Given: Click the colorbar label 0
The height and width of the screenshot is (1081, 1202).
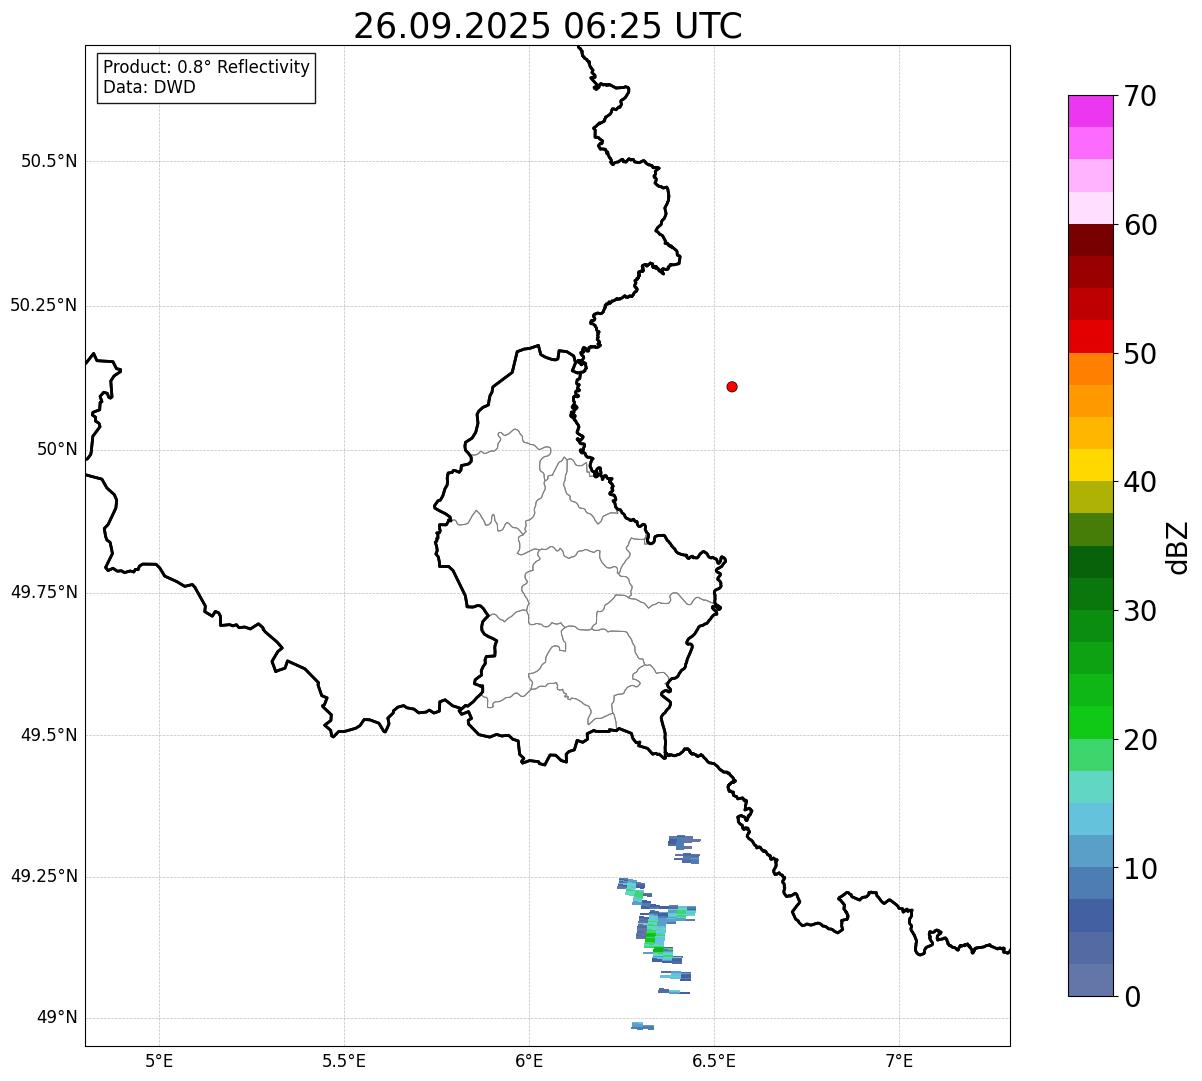Looking at the screenshot, I should [1132, 997].
